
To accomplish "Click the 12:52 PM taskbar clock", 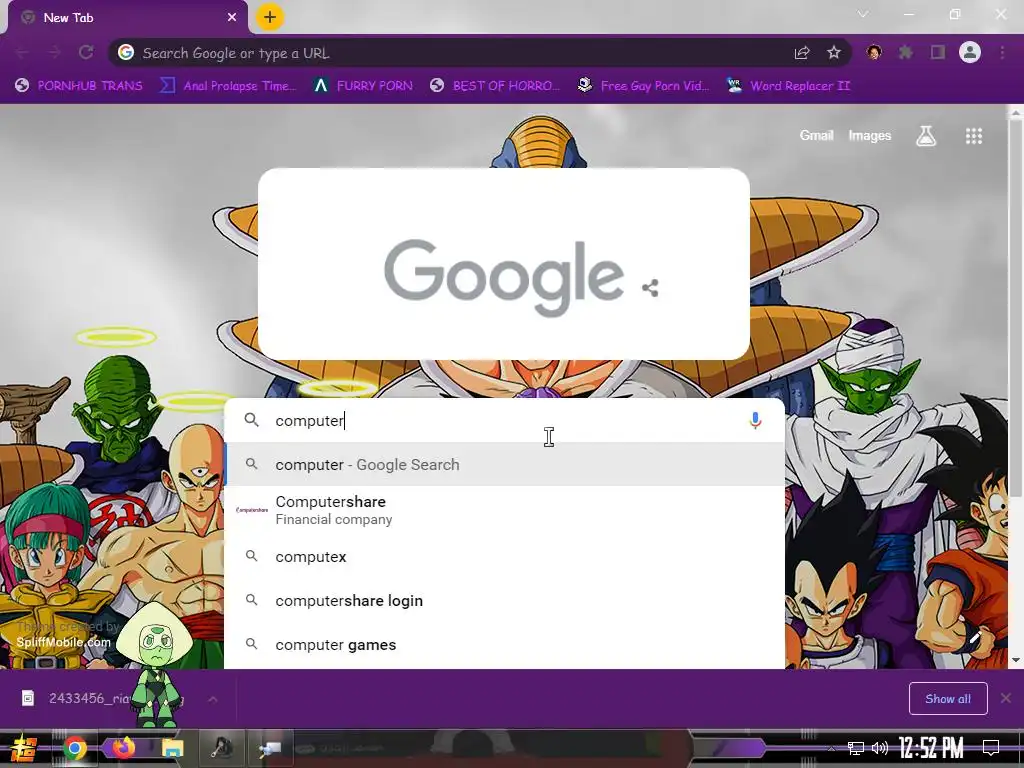I will pos(931,748).
